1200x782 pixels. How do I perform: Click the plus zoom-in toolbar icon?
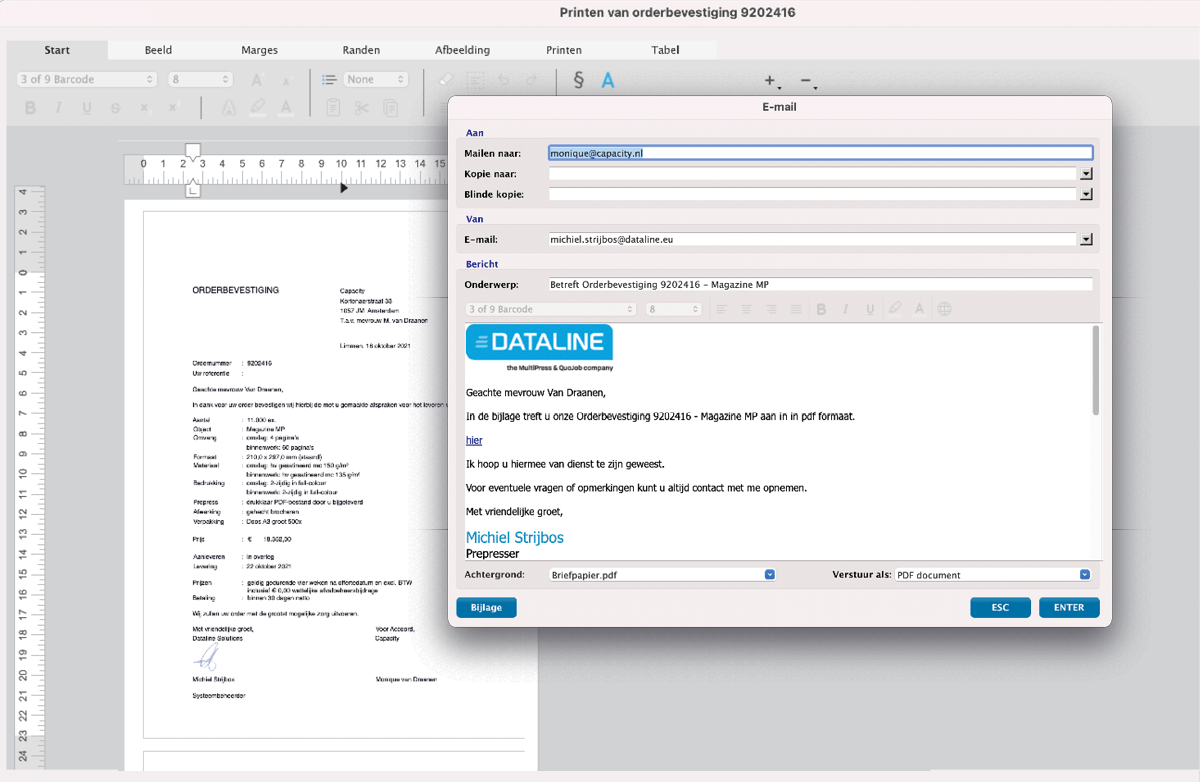pos(770,80)
